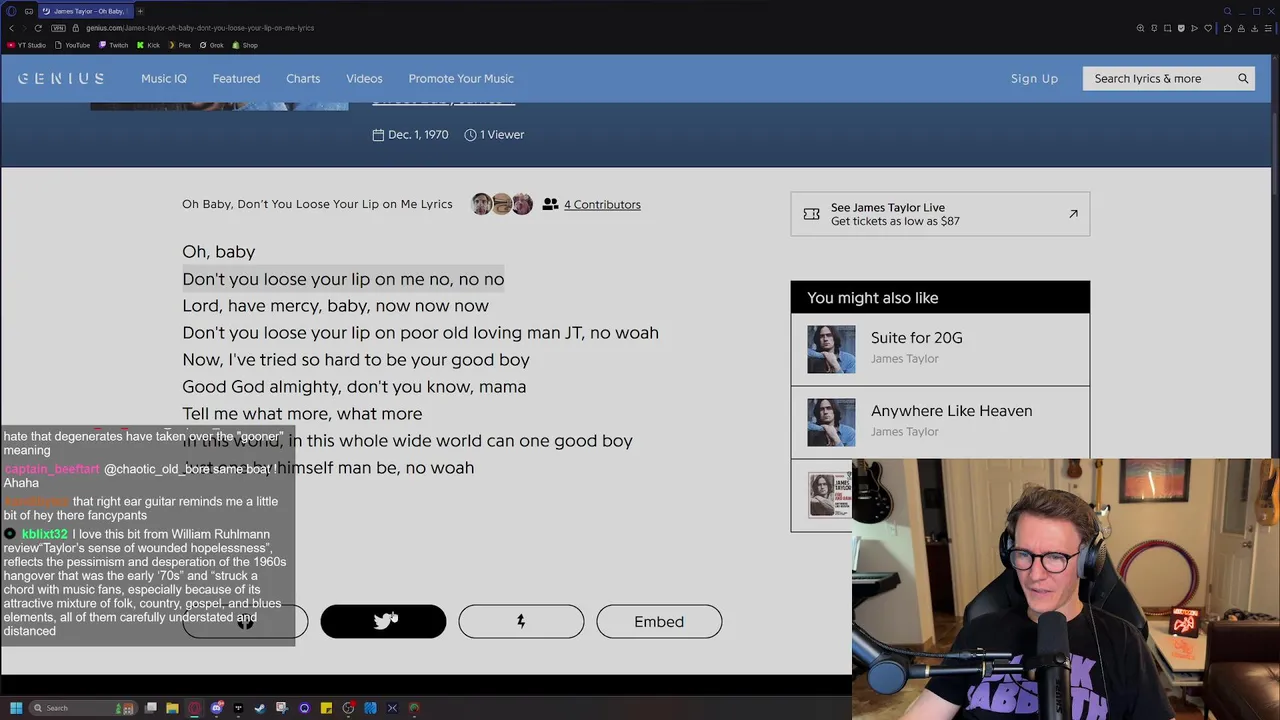Click the ticket banner external arrow icon
1280x720 pixels.
coord(1073,213)
